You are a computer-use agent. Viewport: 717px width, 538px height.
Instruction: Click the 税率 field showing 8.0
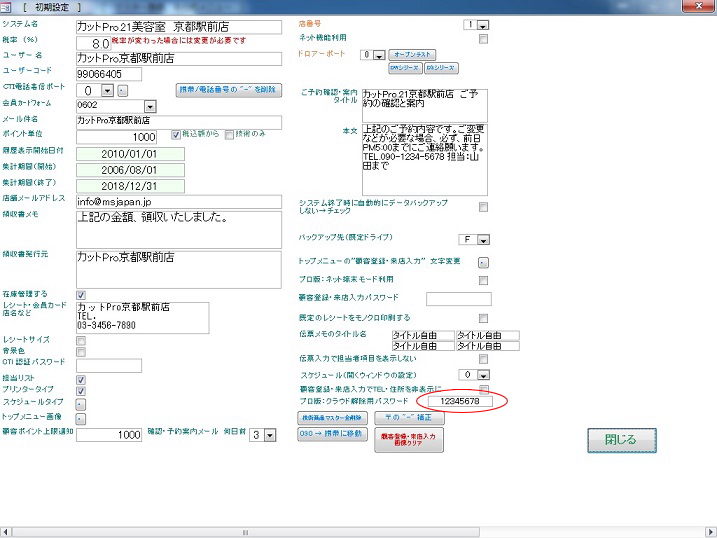93,43
